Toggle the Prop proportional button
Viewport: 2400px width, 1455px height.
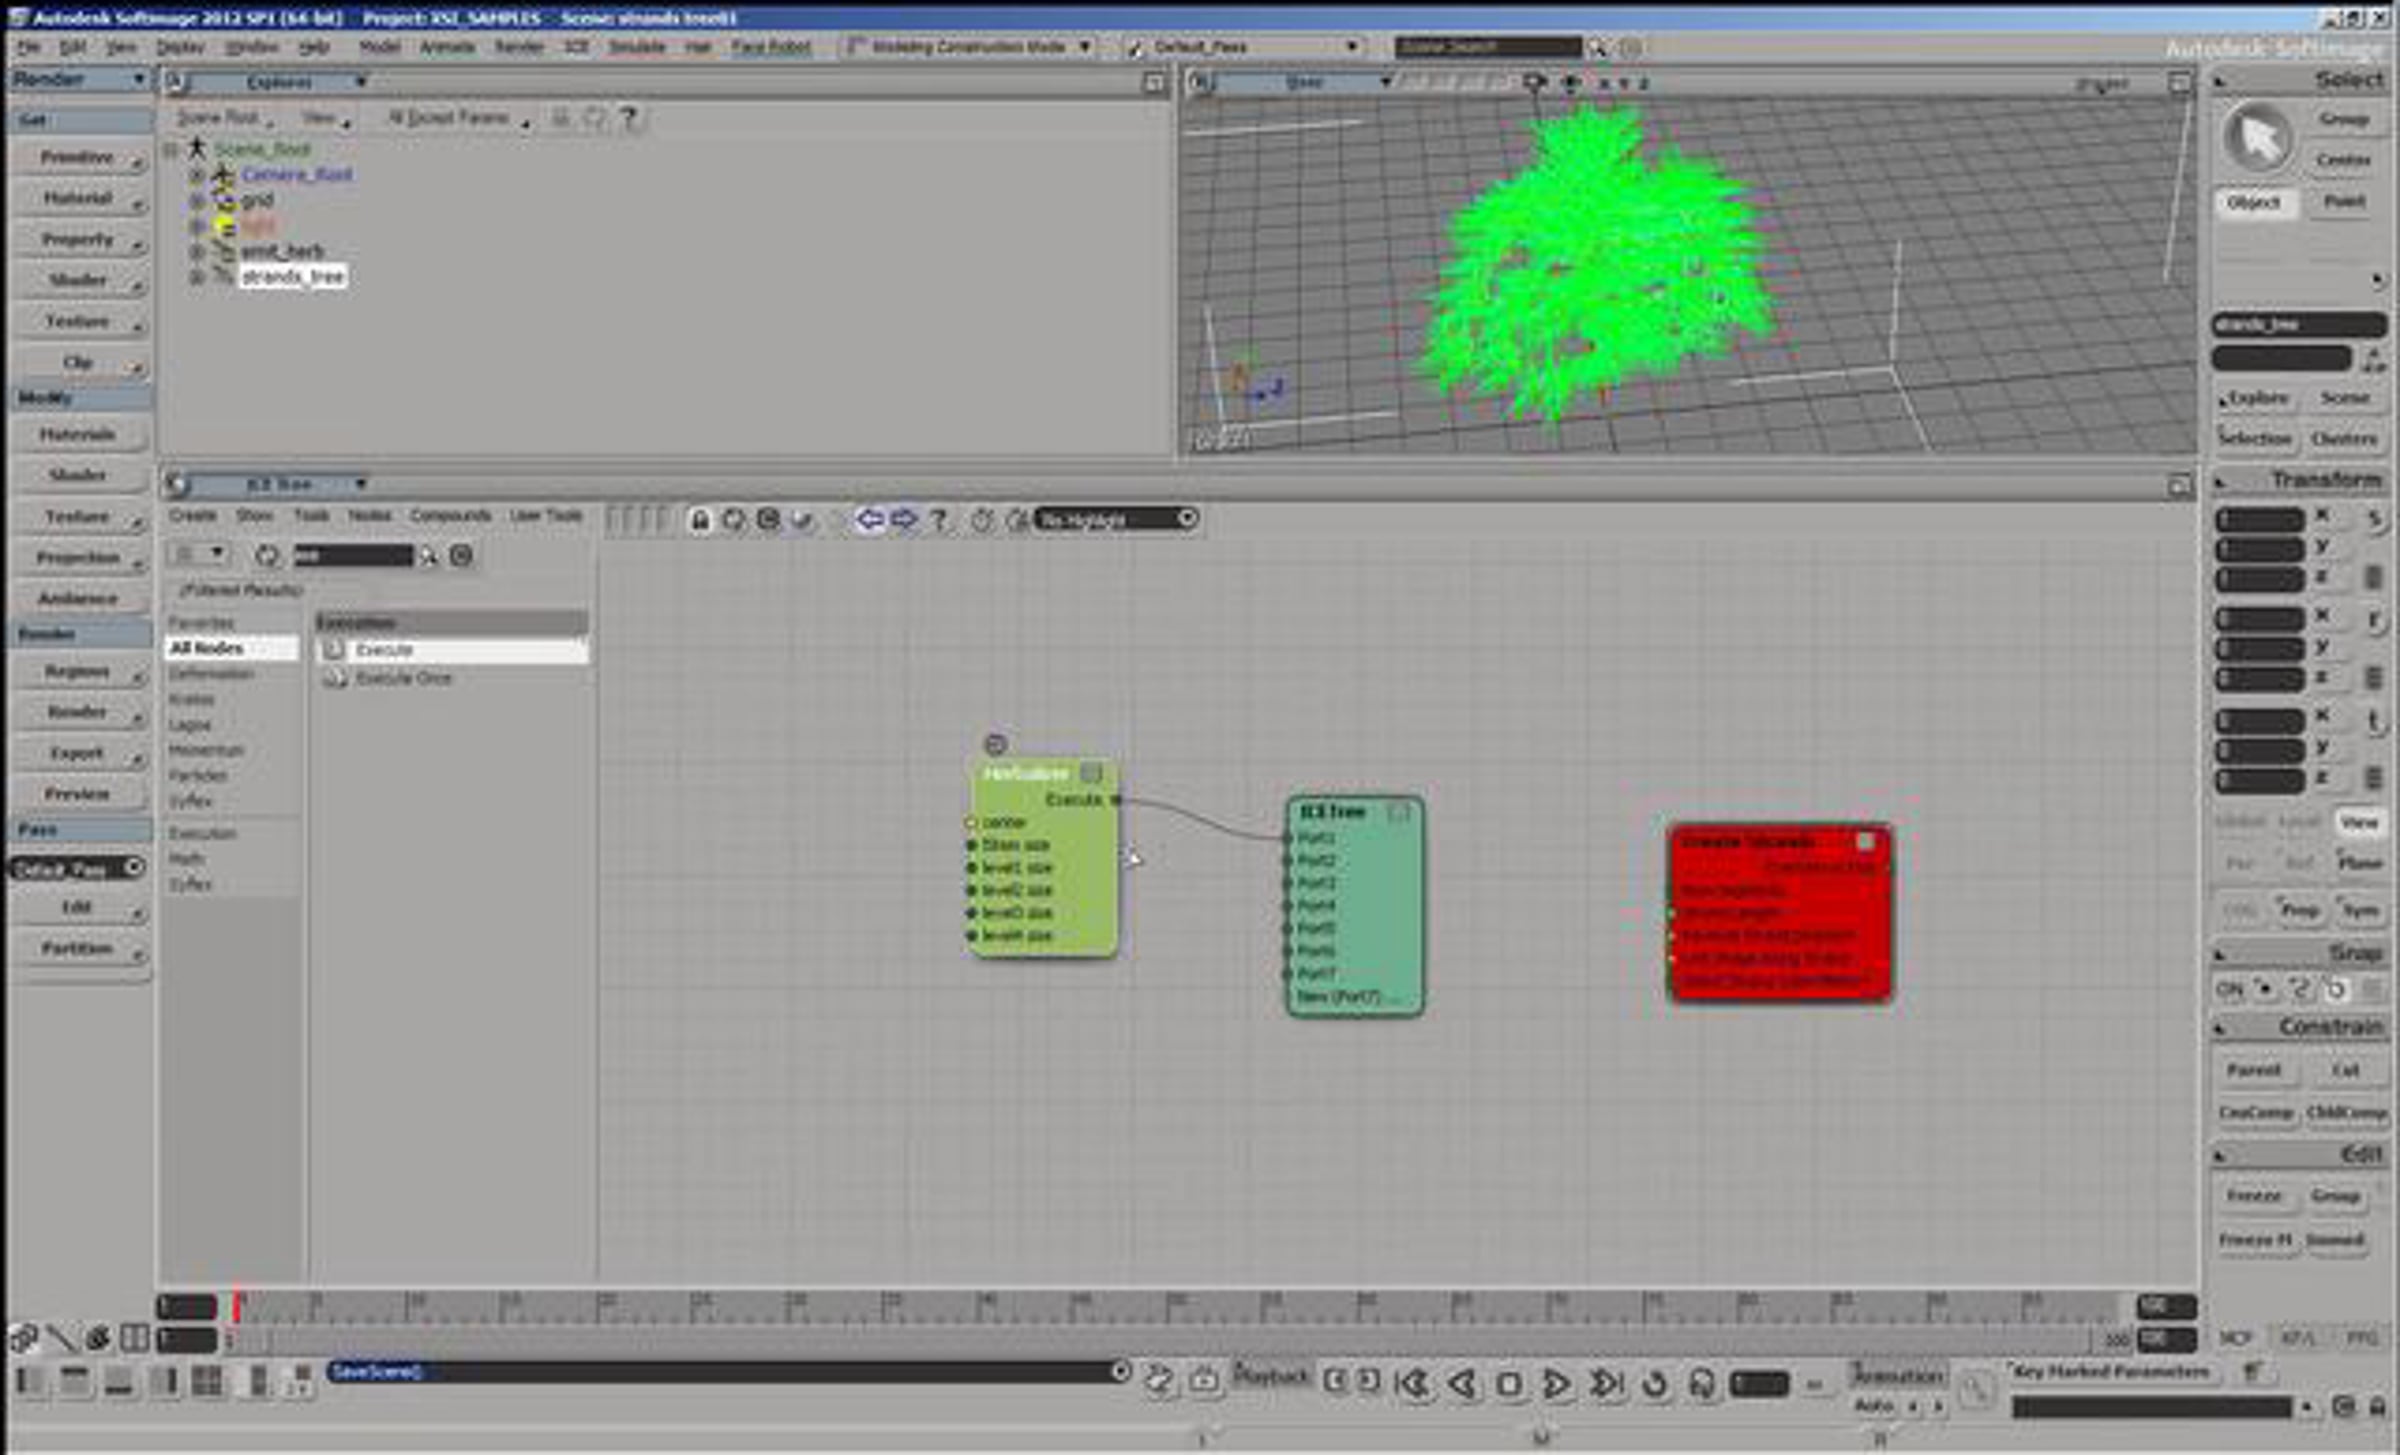click(2299, 911)
